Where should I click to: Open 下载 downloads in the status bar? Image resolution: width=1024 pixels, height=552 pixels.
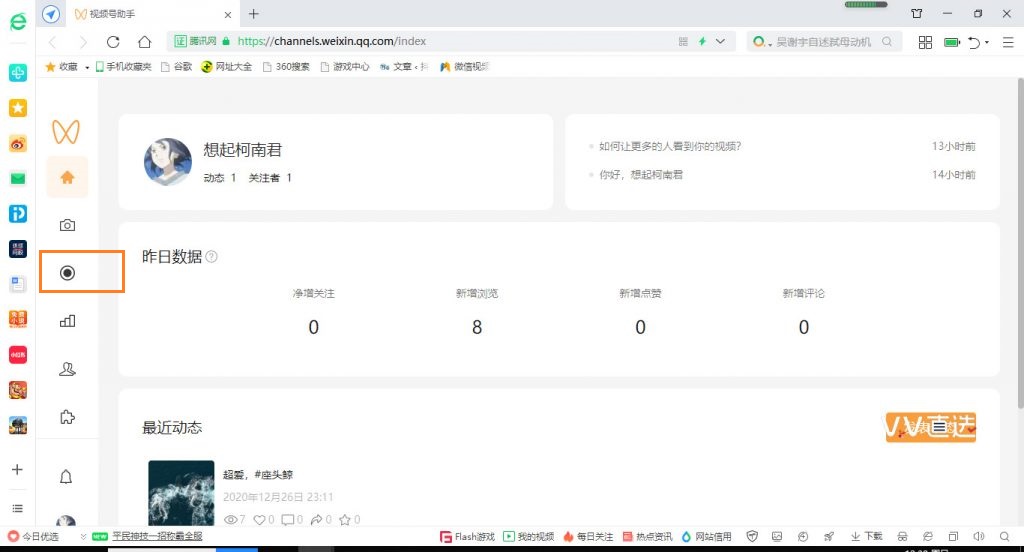(867, 537)
